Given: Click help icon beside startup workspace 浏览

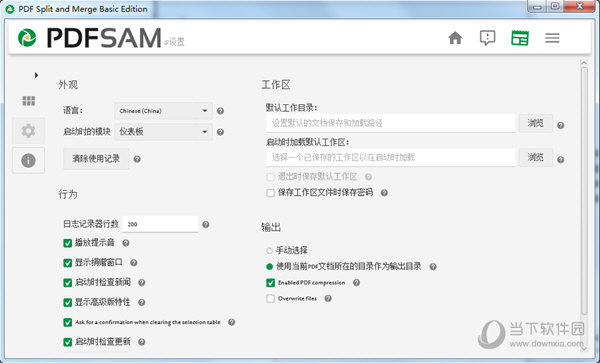Looking at the screenshot, I should point(561,160).
